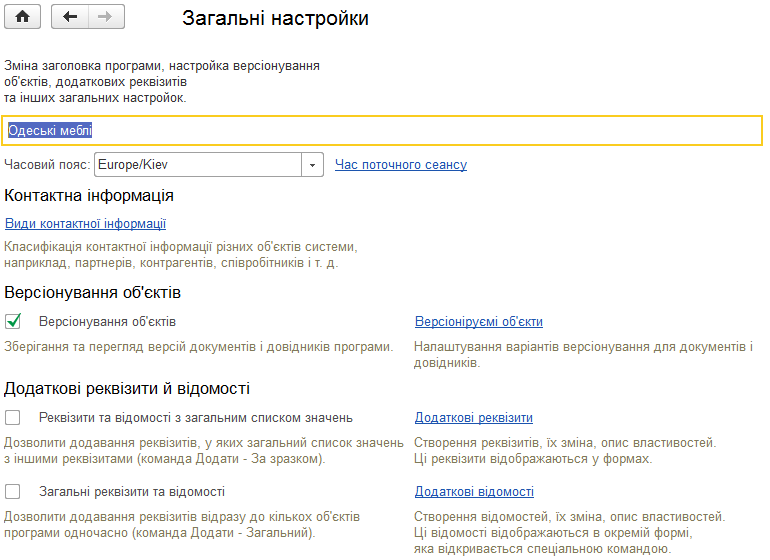Click the Версіонування об'єктів section heading
770x560 pixels.
pos(92,292)
